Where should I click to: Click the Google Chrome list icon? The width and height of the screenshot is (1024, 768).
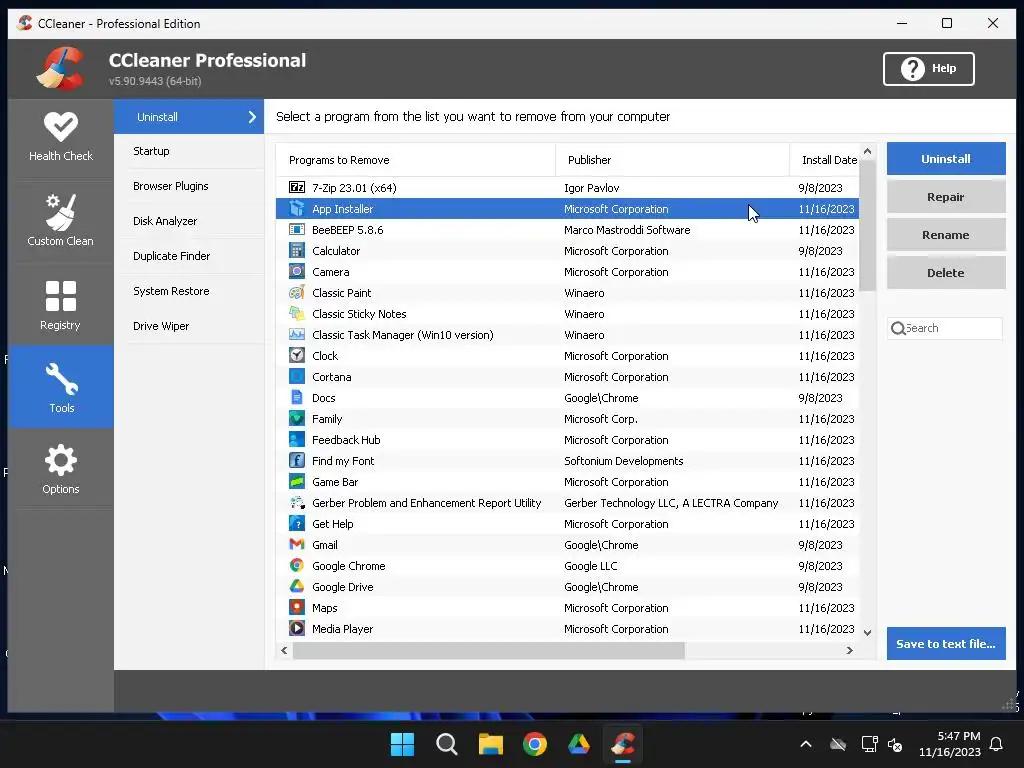(x=296, y=566)
